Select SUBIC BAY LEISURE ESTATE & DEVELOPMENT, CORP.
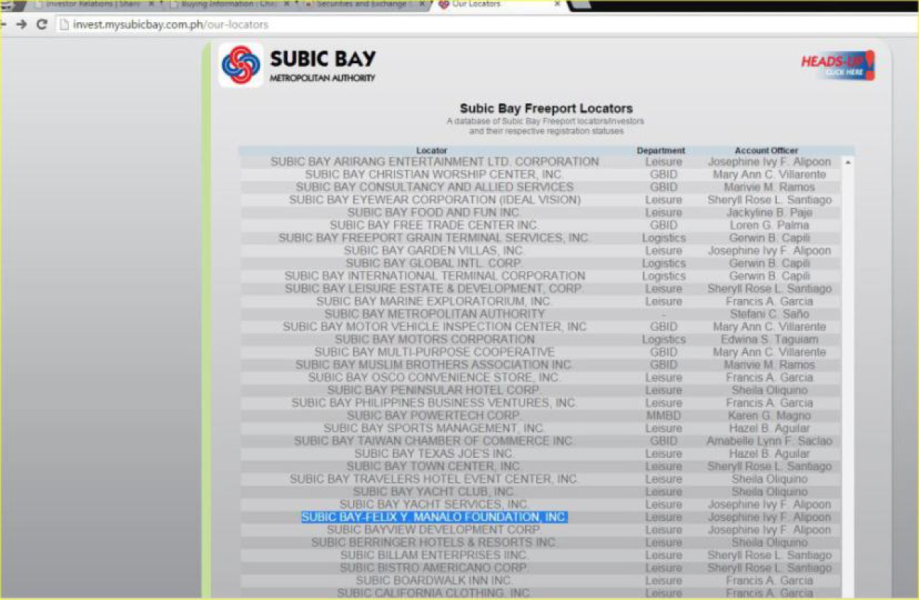This screenshot has width=919, height=600. click(434, 289)
